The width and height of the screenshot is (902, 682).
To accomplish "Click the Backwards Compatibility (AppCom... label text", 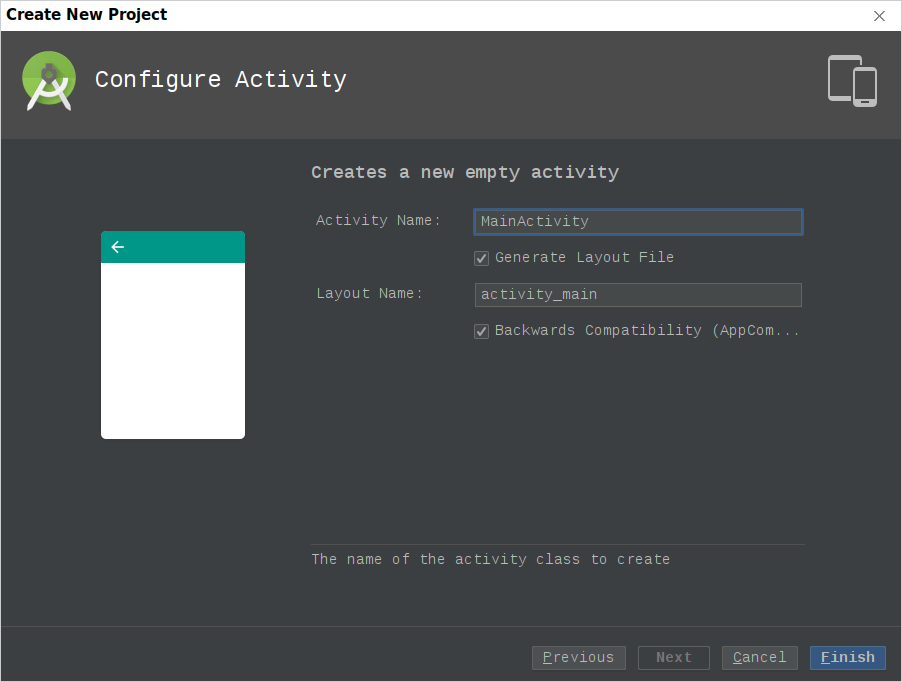I will 647,331.
